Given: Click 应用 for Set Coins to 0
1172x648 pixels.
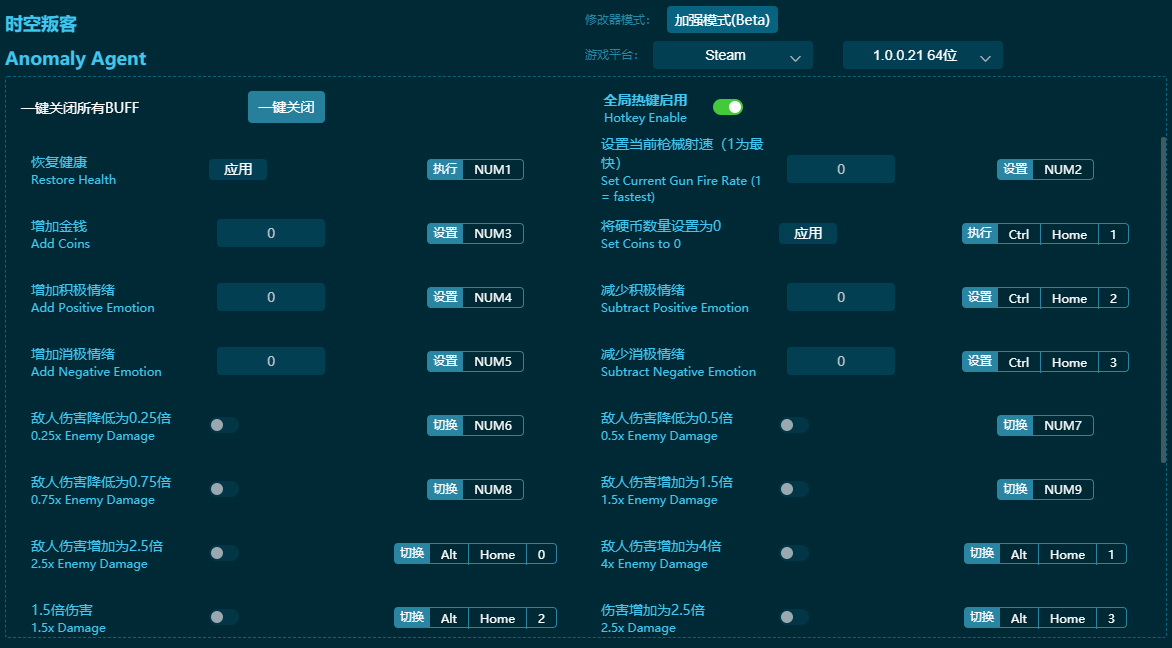Looking at the screenshot, I should (808, 233).
